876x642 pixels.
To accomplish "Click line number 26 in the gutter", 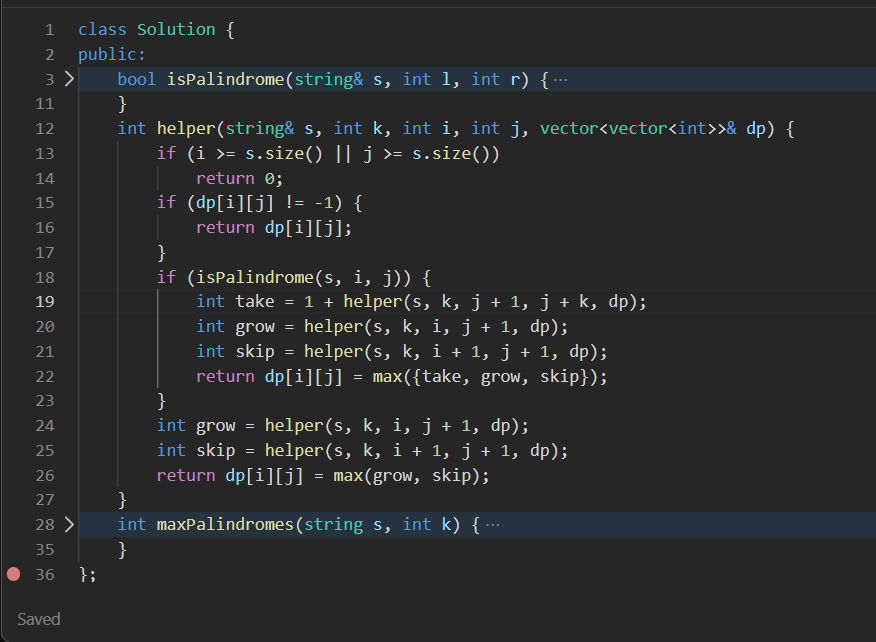I will point(45,475).
